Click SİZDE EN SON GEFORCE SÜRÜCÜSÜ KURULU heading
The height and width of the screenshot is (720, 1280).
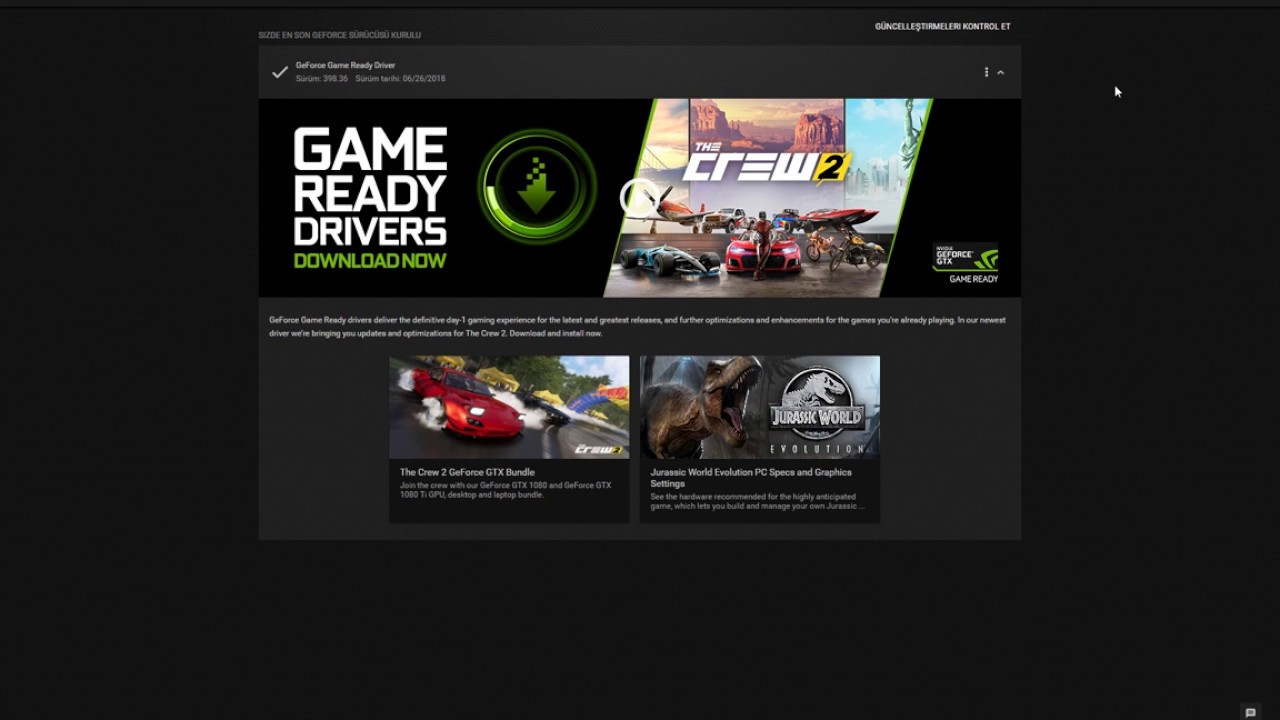pyautogui.click(x=339, y=35)
